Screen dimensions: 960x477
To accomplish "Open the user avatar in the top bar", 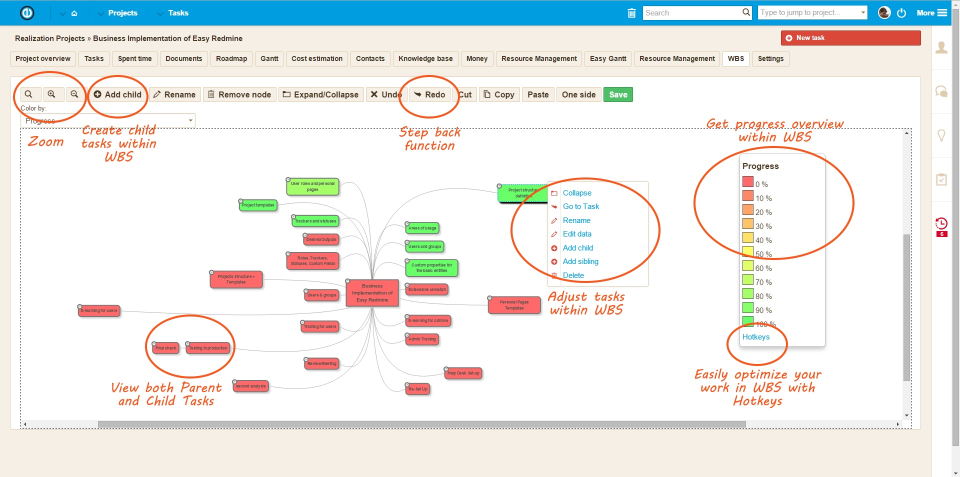I will (x=883, y=13).
